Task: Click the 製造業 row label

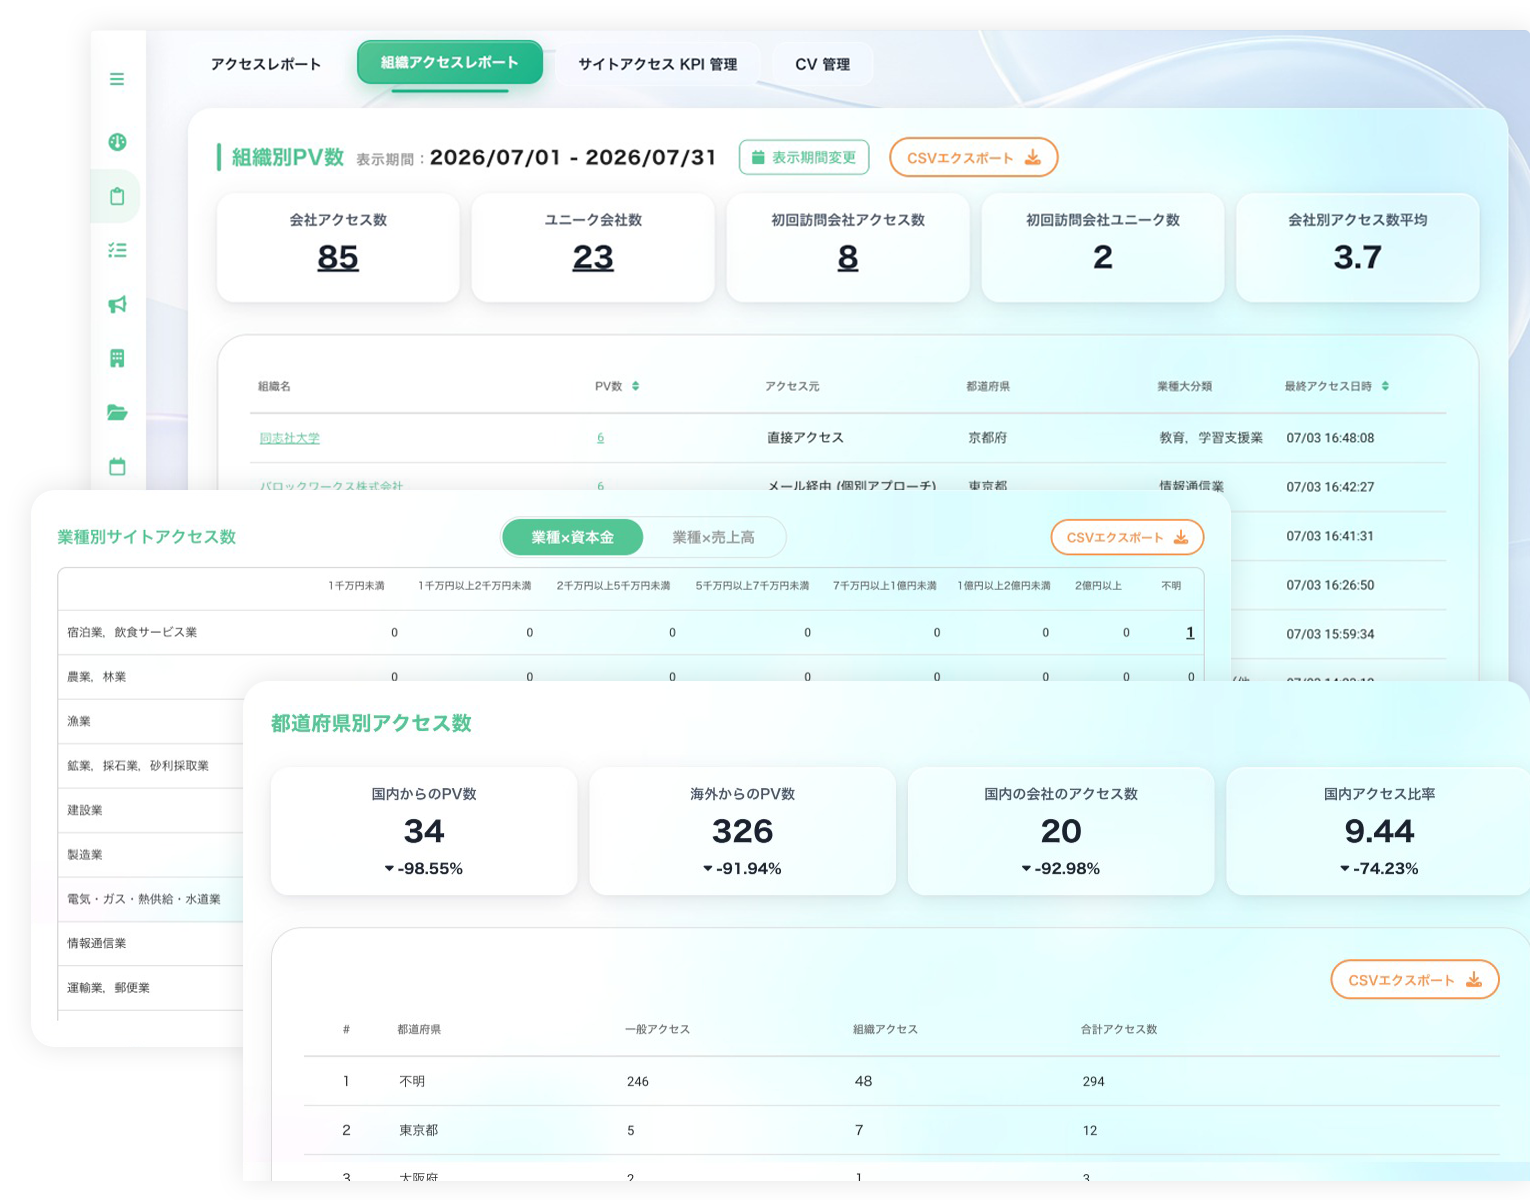Action: click(x=85, y=855)
